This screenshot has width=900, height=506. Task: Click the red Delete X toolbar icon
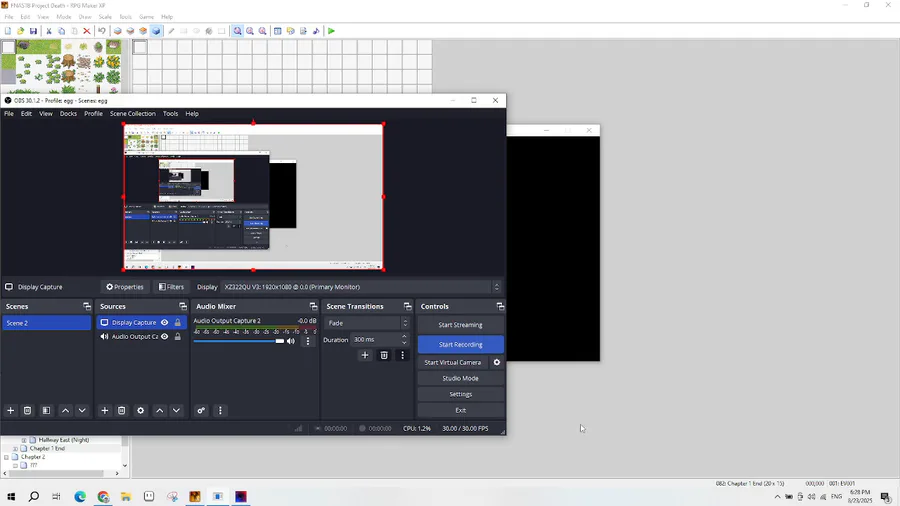point(87,31)
